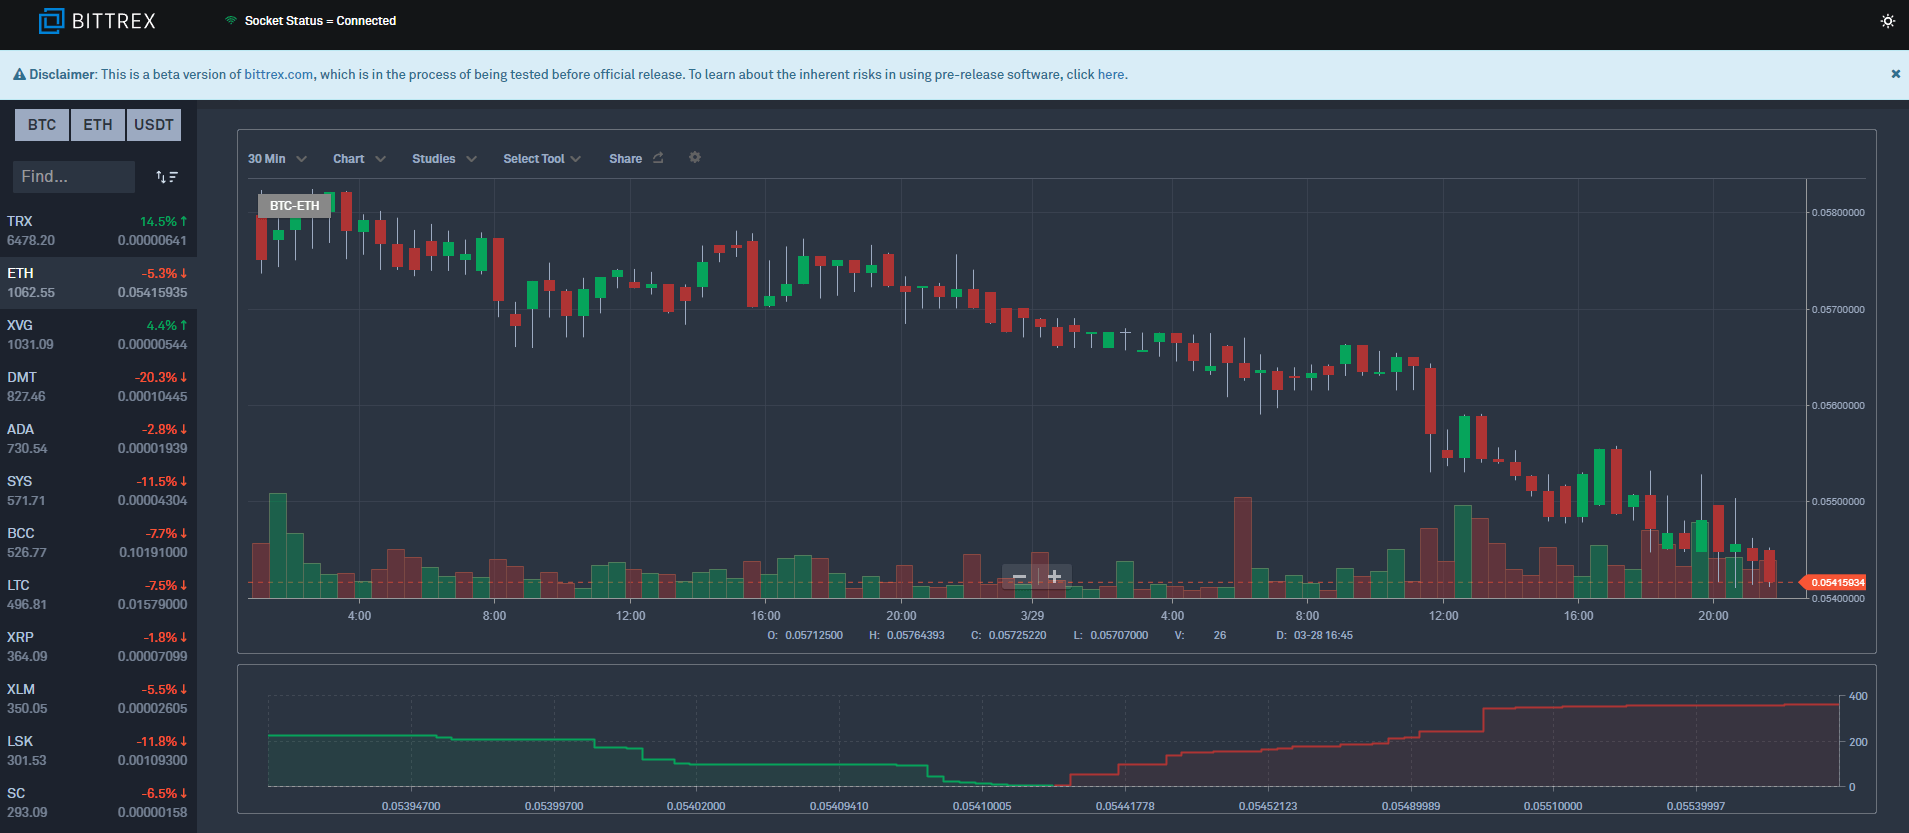Screen dimensions: 1909x833
Task: Click the Socket Status Connected text
Action: tap(320, 21)
